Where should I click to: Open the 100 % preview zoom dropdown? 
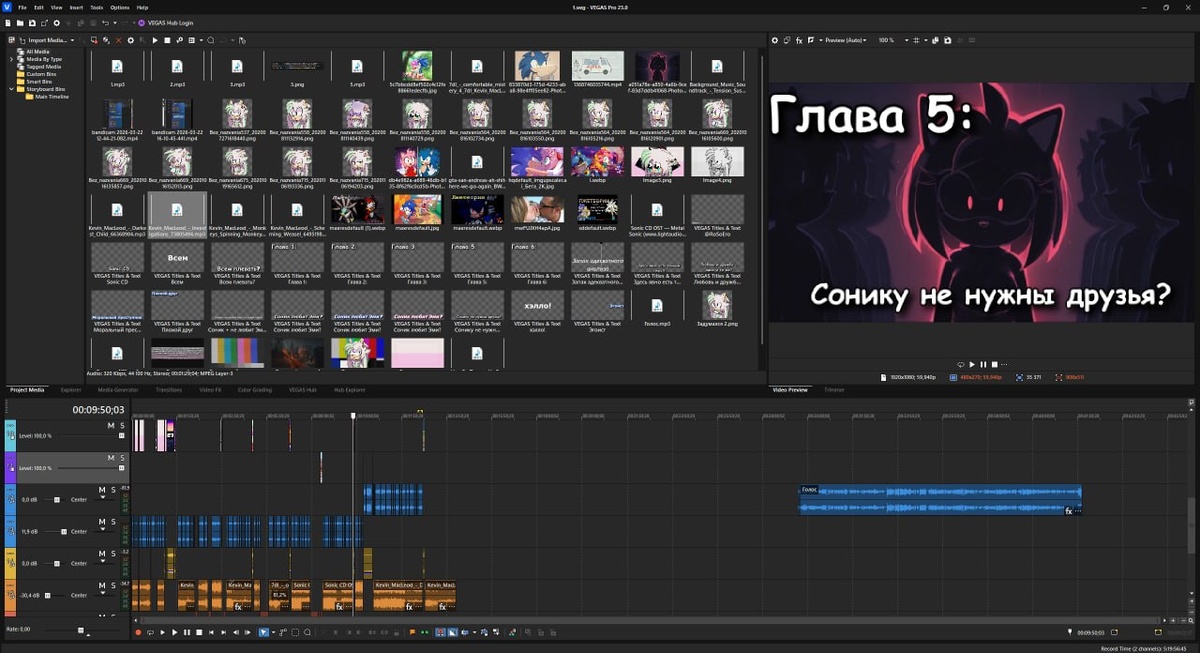point(907,40)
